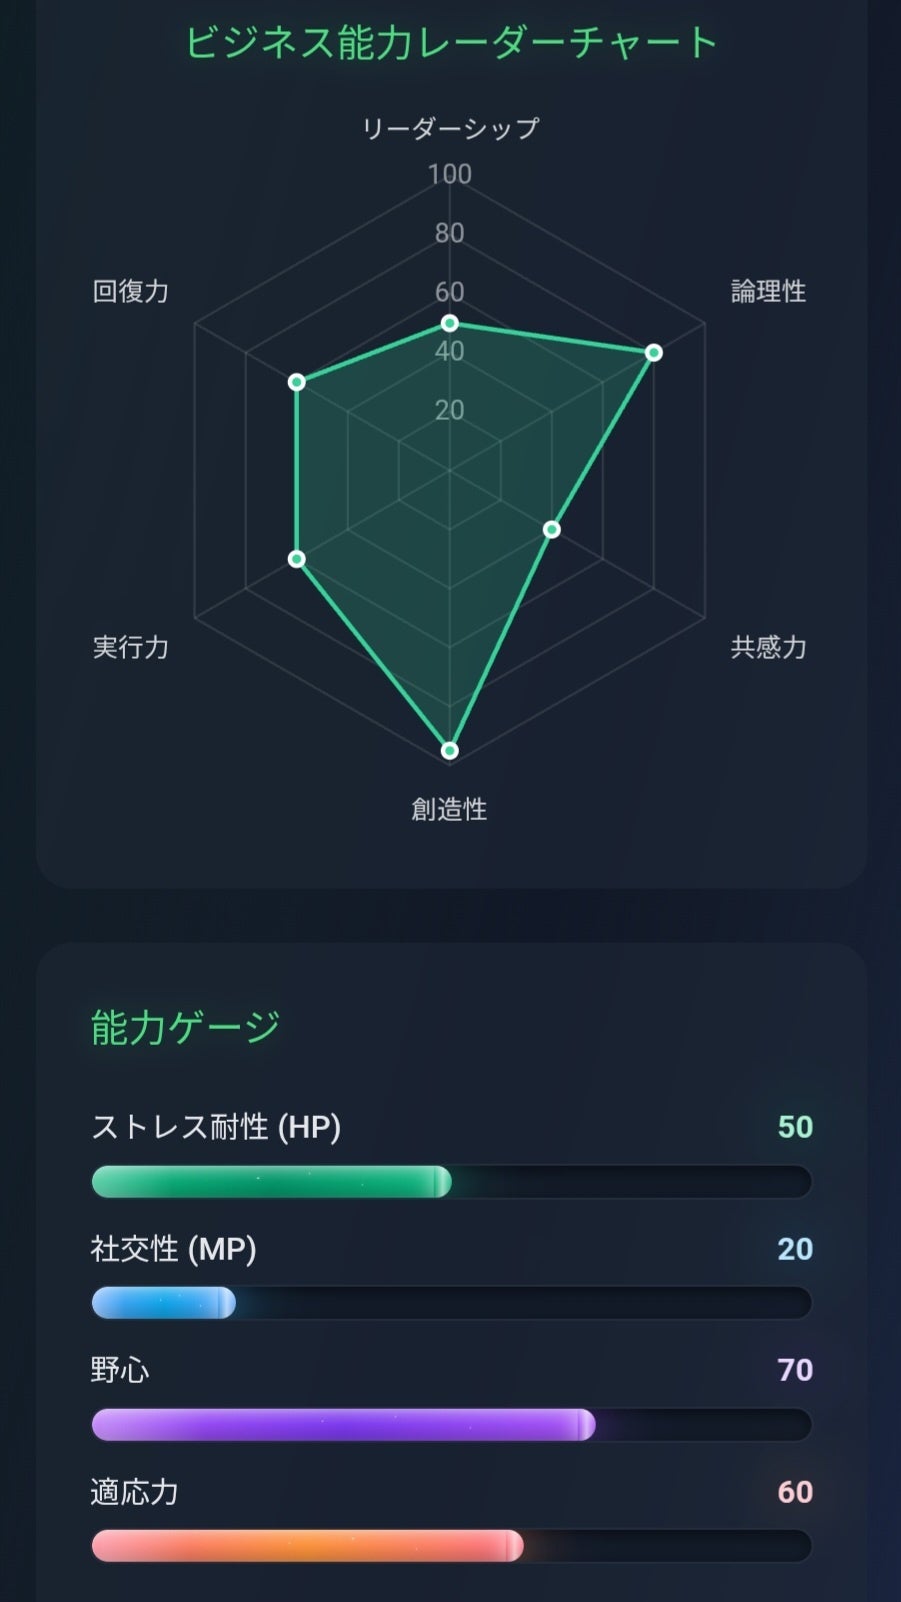
Task: Click the 共感力 axis label
Action: [768, 647]
